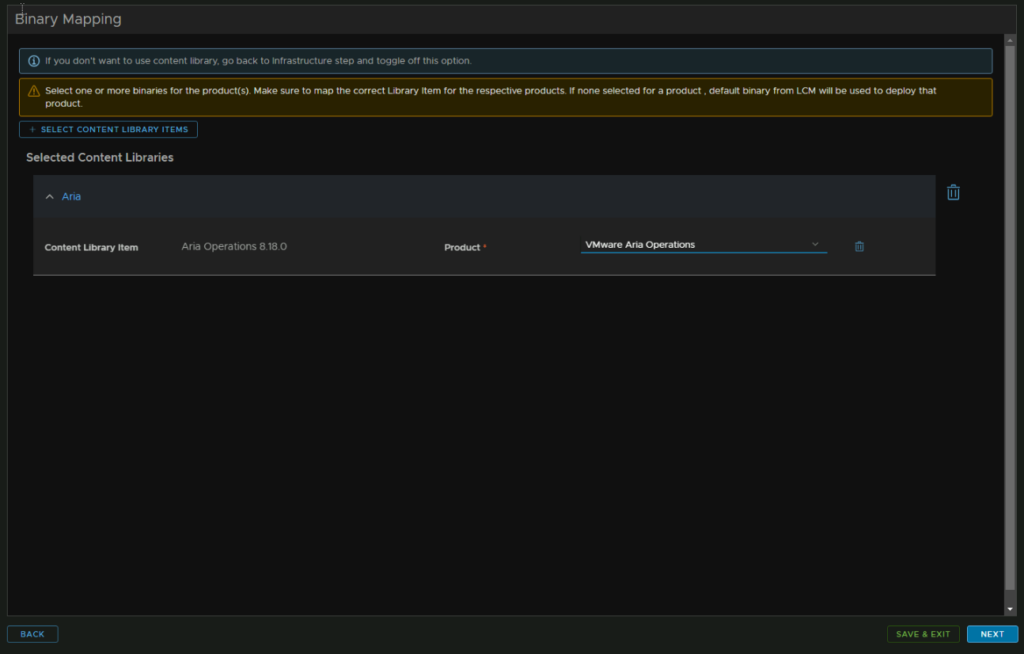Collapse the Aria library section
The width and height of the screenshot is (1024, 654).
[50, 196]
